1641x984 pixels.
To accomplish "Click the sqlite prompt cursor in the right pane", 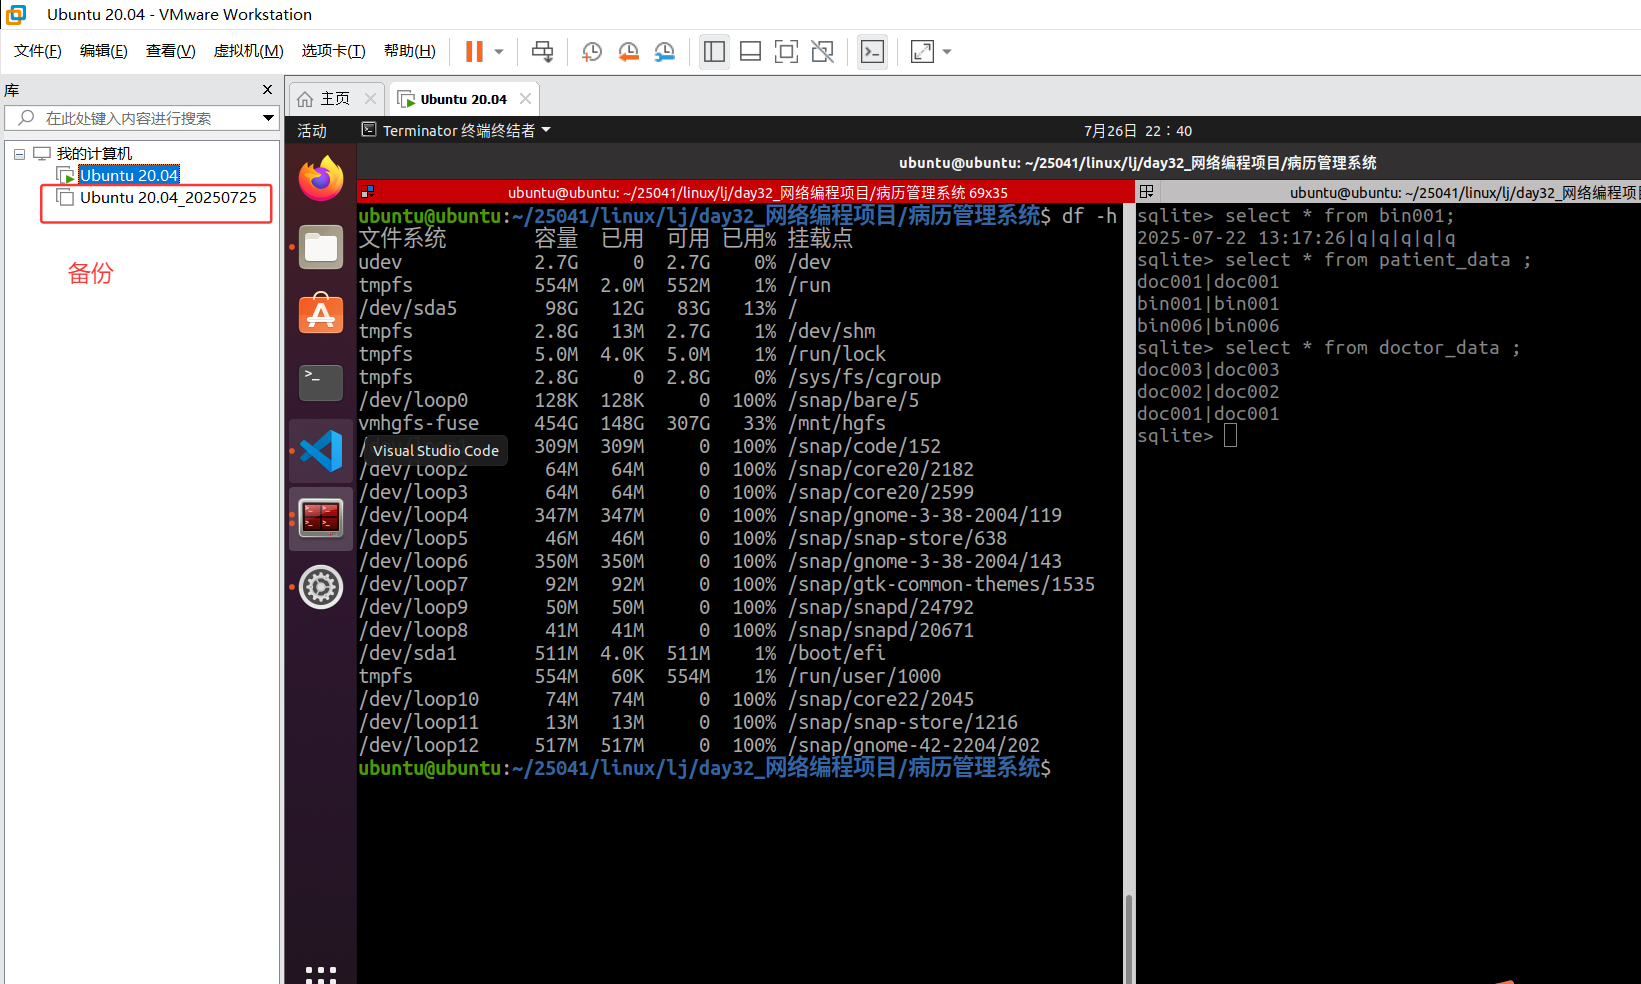I will point(1230,436).
